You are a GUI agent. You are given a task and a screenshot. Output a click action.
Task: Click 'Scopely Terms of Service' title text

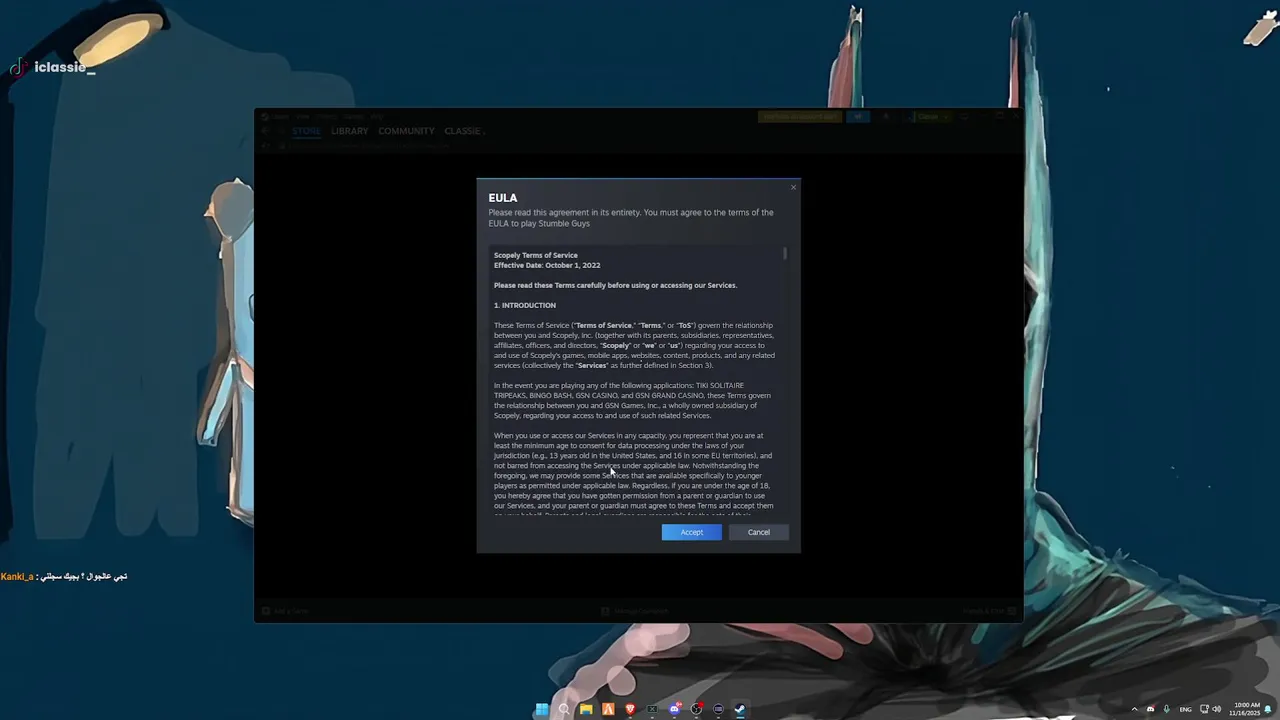pyautogui.click(x=536, y=255)
